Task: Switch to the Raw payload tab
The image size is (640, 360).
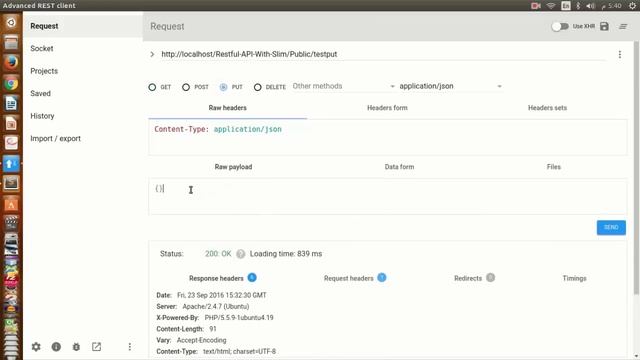Action: coord(233,167)
